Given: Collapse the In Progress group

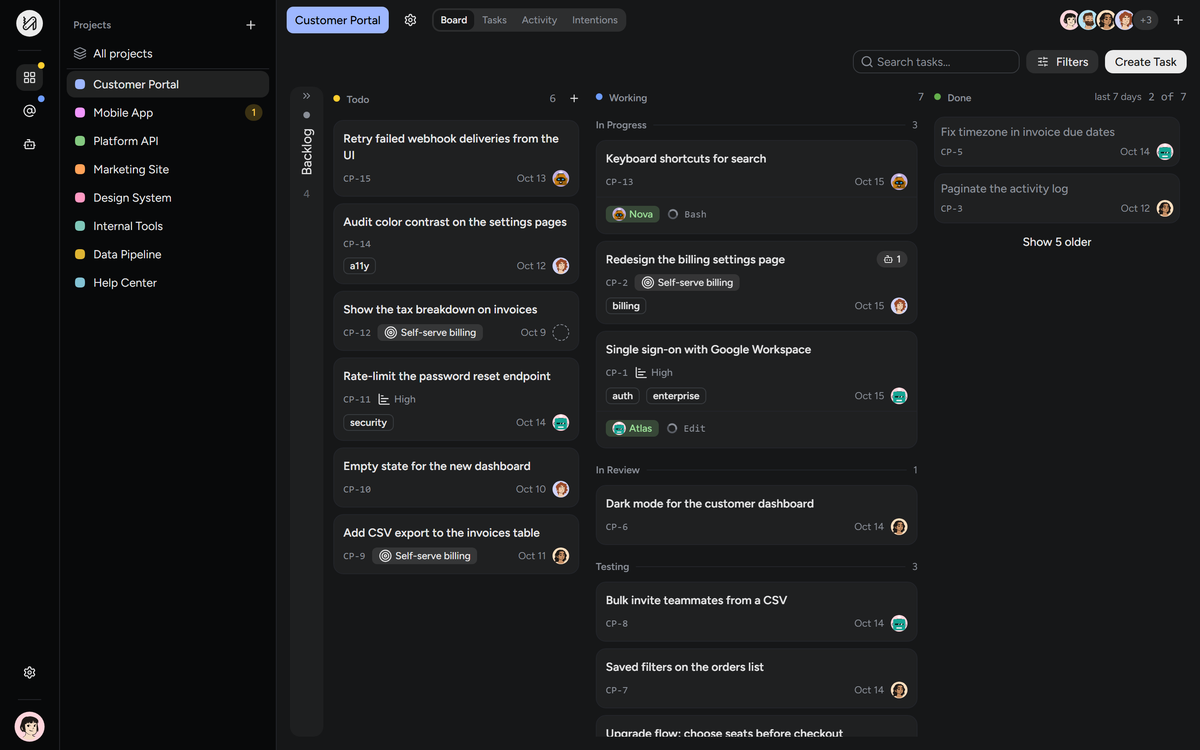Looking at the screenshot, I should [x=621, y=125].
